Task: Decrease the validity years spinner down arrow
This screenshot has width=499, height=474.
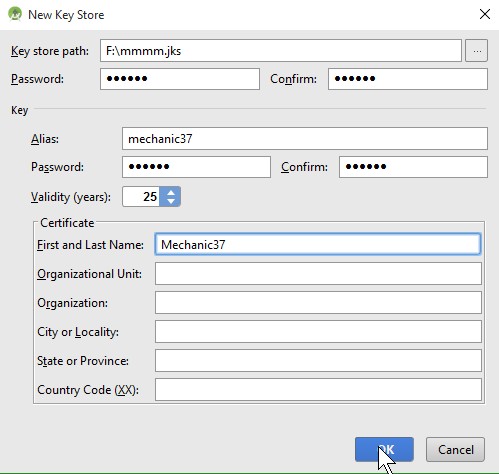Action: pos(171,201)
